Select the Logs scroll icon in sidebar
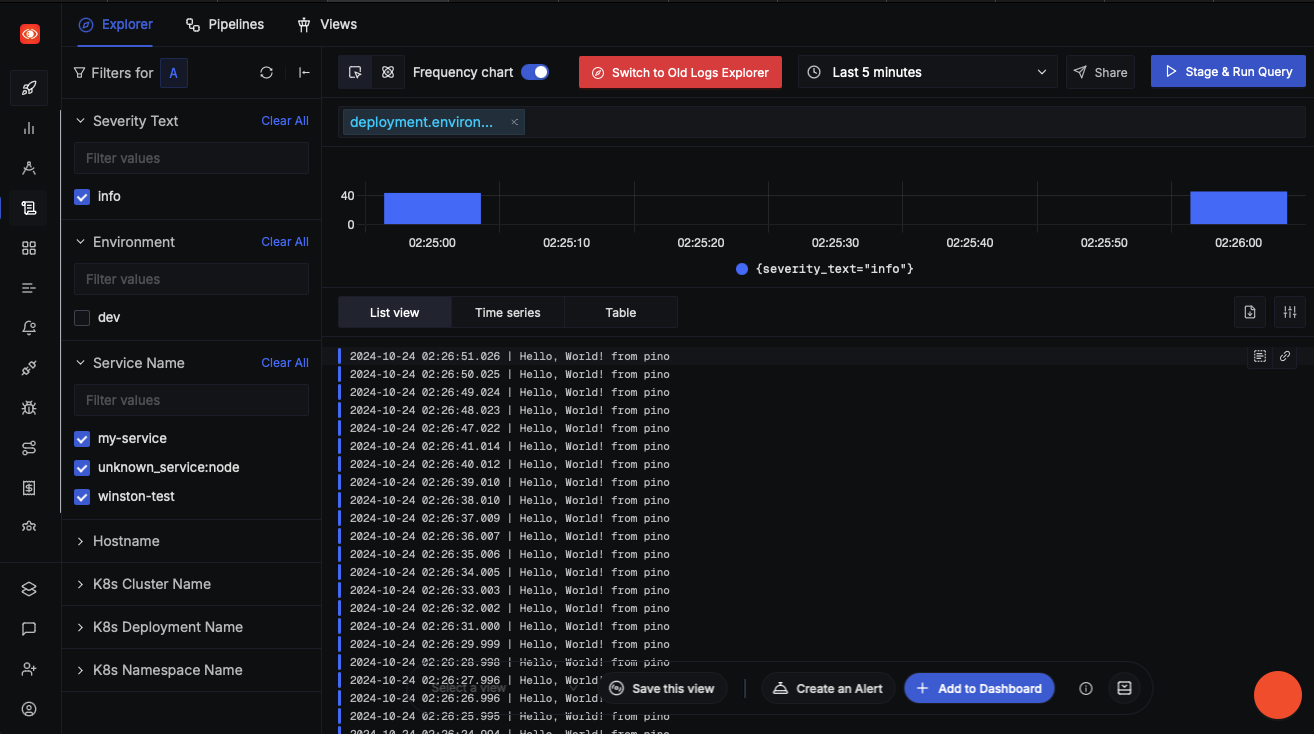 click(29, 208)
